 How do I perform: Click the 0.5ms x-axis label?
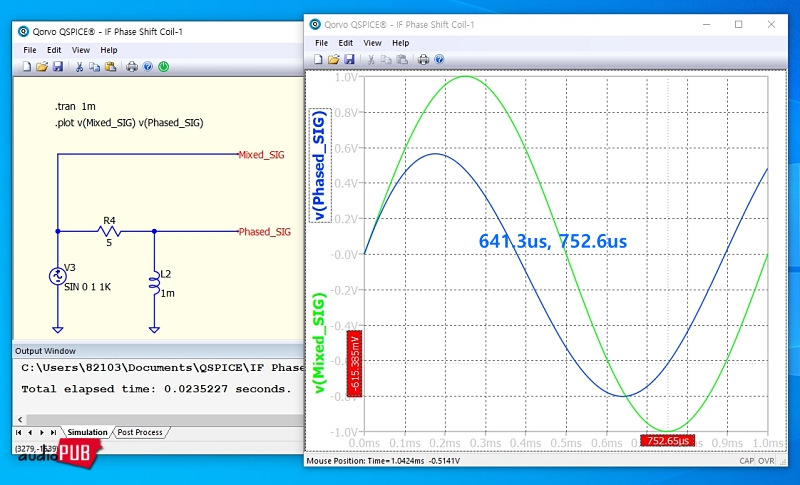point(566,443)
